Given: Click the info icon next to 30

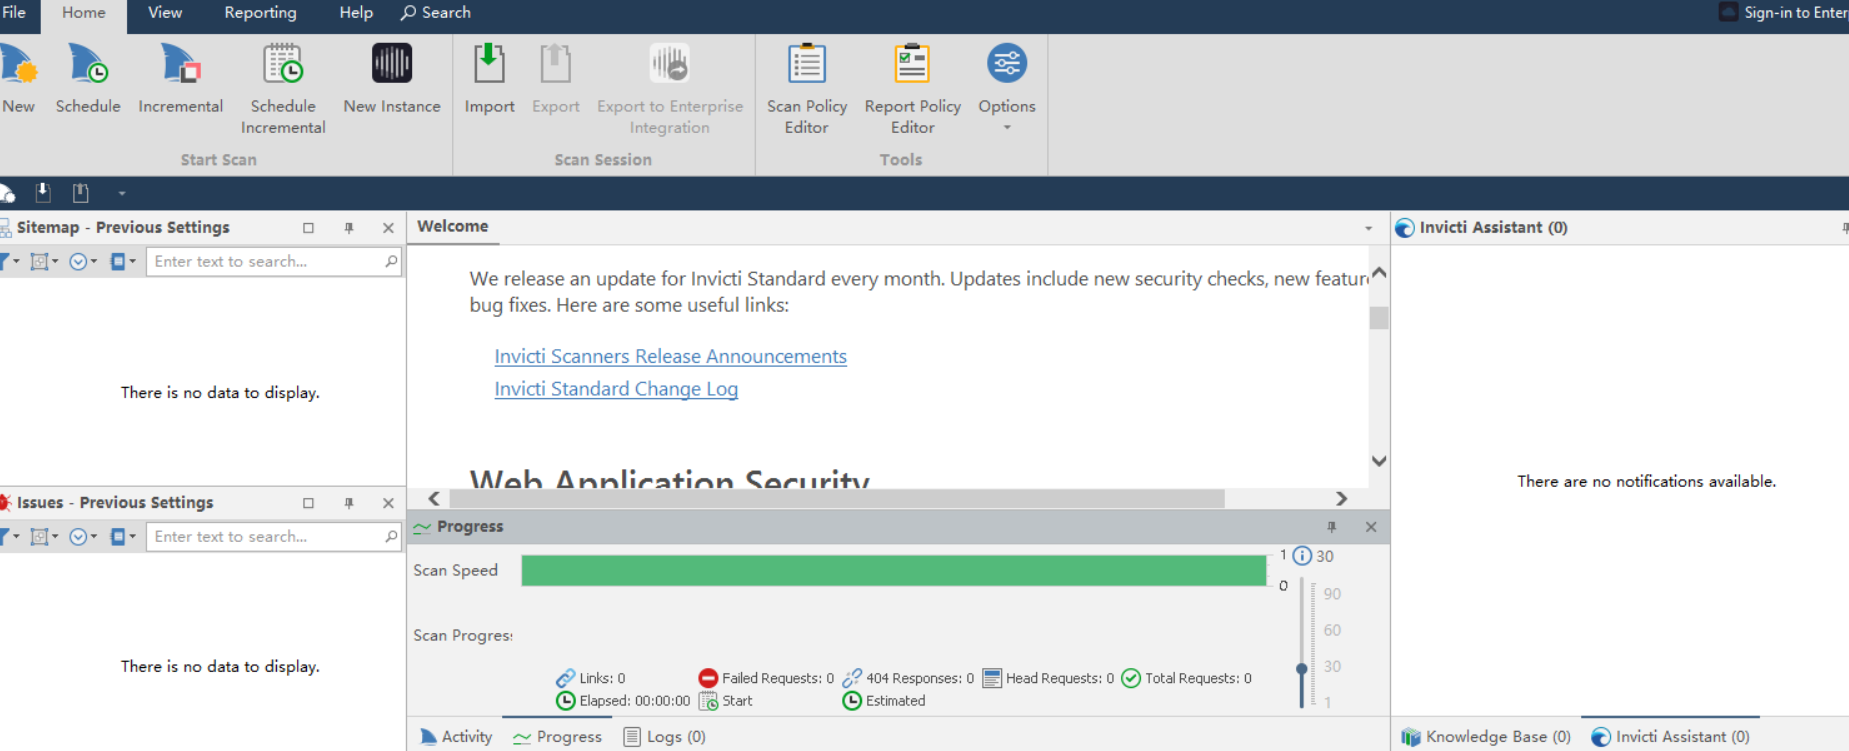Looking at the screenshot, I should pos(1302,556).
